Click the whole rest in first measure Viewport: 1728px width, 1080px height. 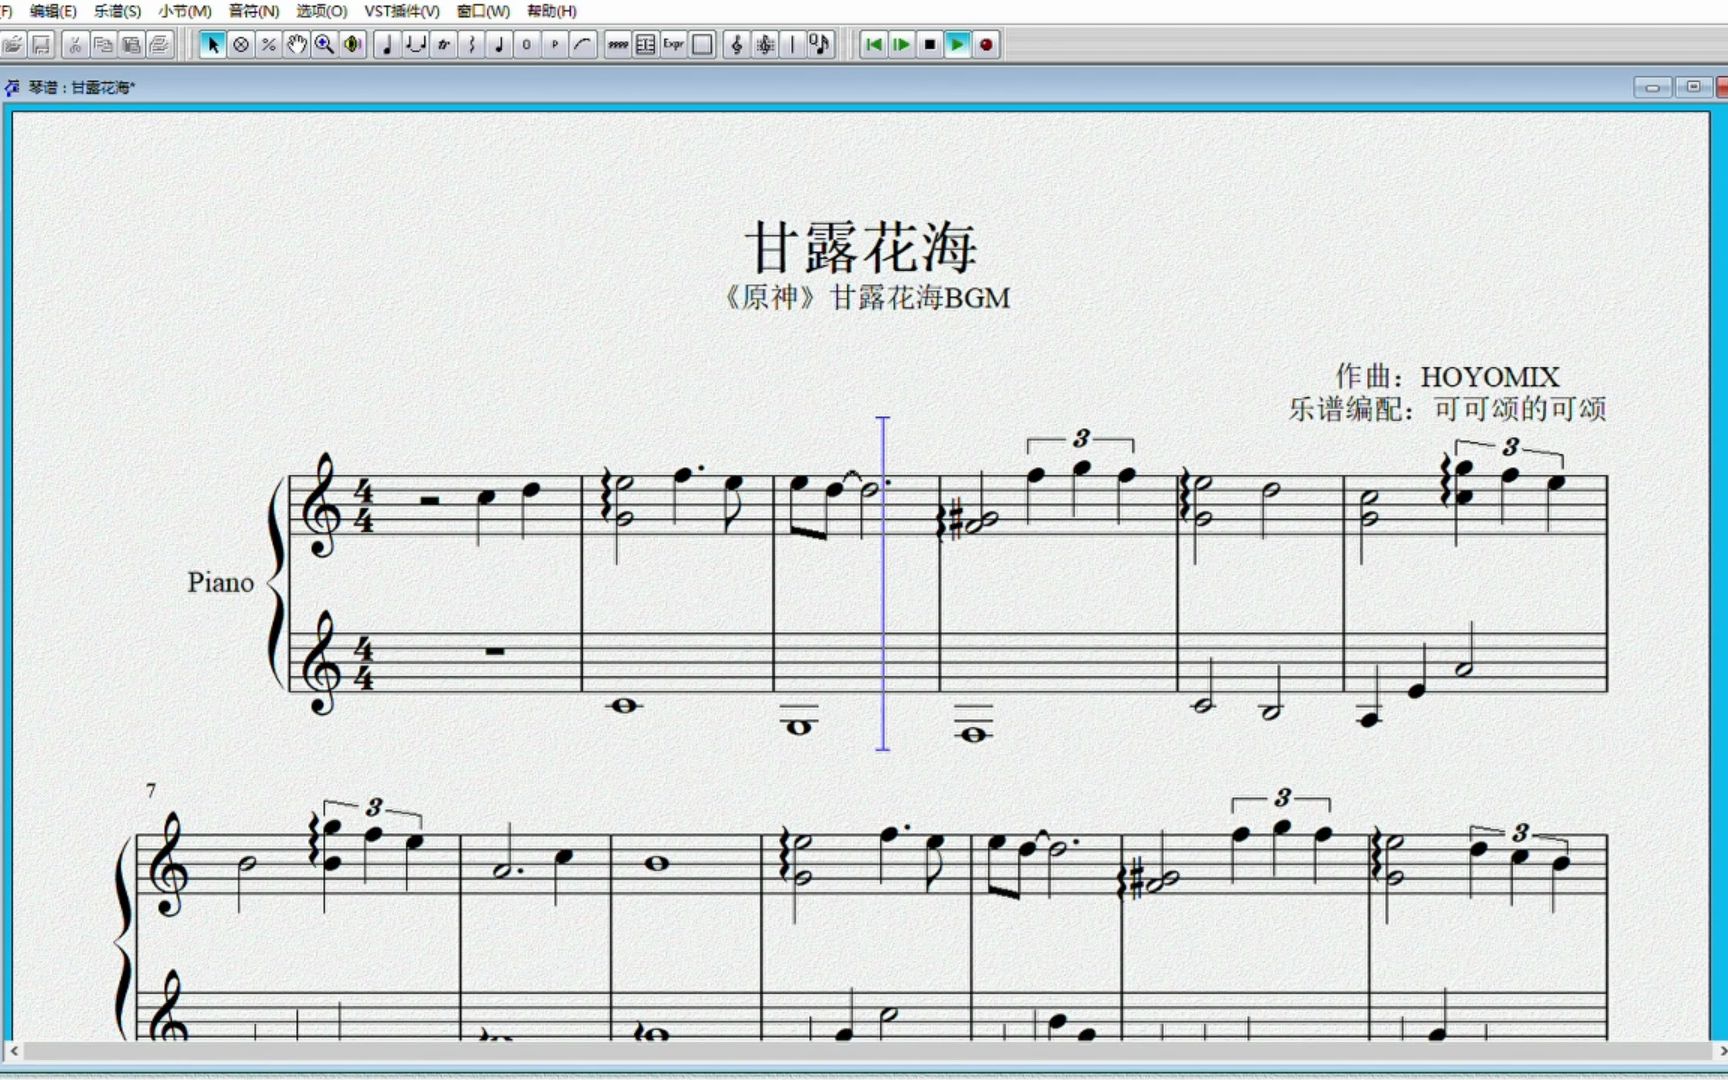494,651
